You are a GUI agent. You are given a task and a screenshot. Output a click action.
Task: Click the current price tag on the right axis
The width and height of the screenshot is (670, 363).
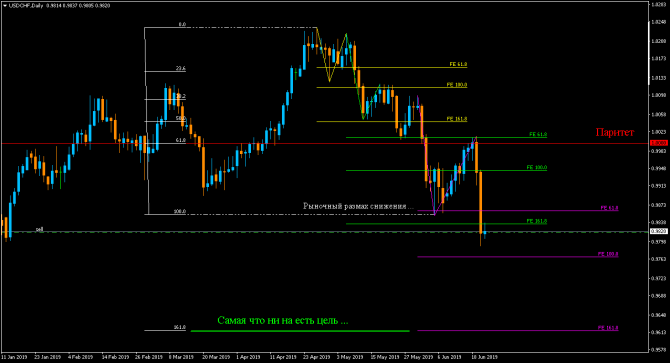(x=658, y=231)
